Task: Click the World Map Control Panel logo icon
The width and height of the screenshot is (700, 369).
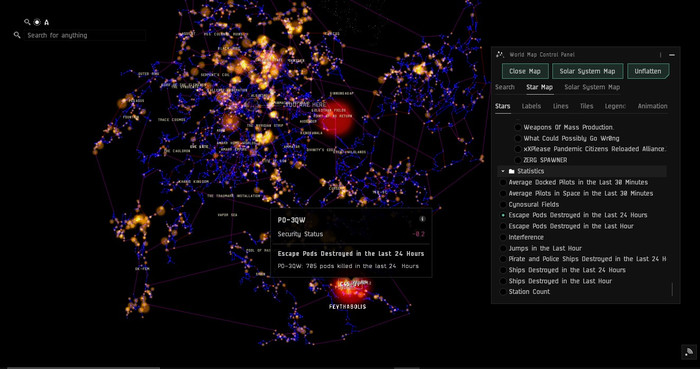Action: 500,54
